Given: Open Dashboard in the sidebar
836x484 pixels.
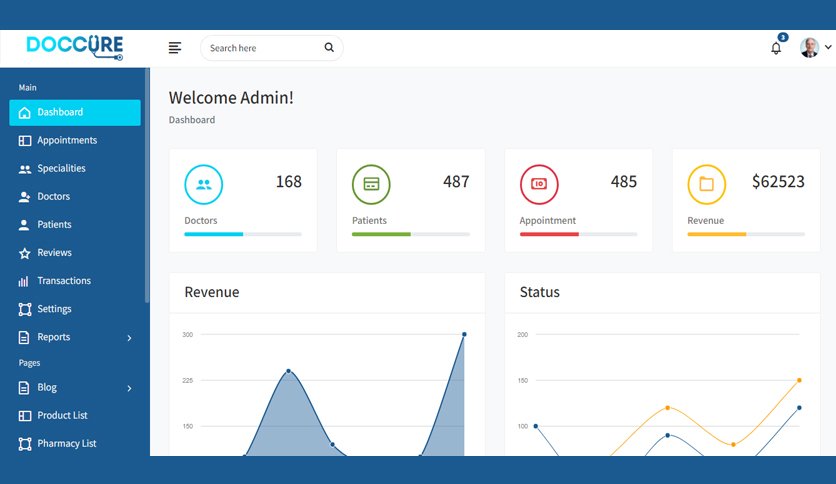Looking at the screenshot, I should pyautogui.click(x=75, y=112).
